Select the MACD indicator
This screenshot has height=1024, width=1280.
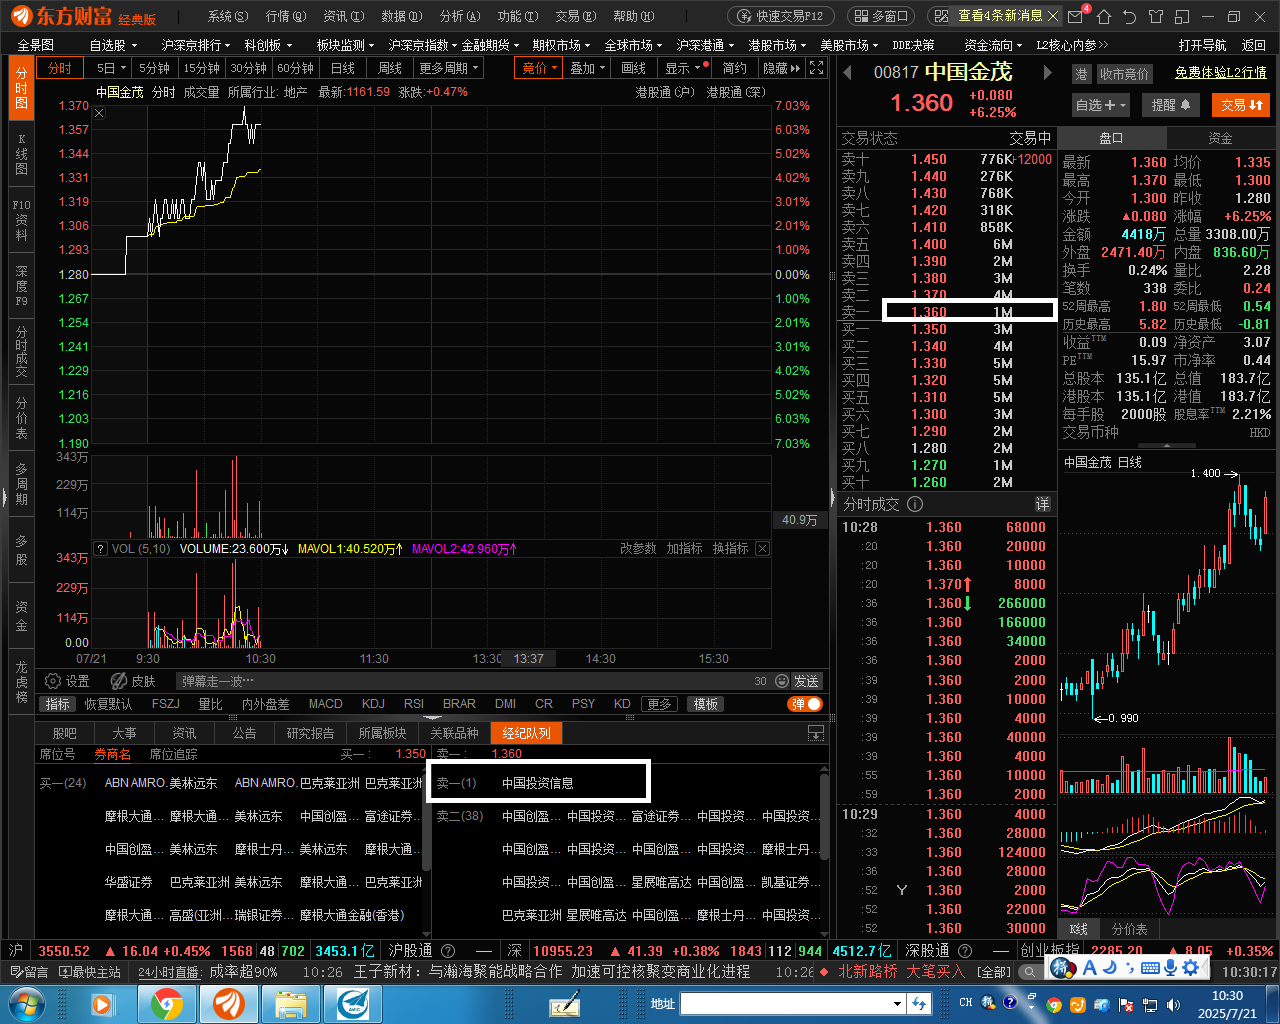pyautogui.click(x=325, y=704)
